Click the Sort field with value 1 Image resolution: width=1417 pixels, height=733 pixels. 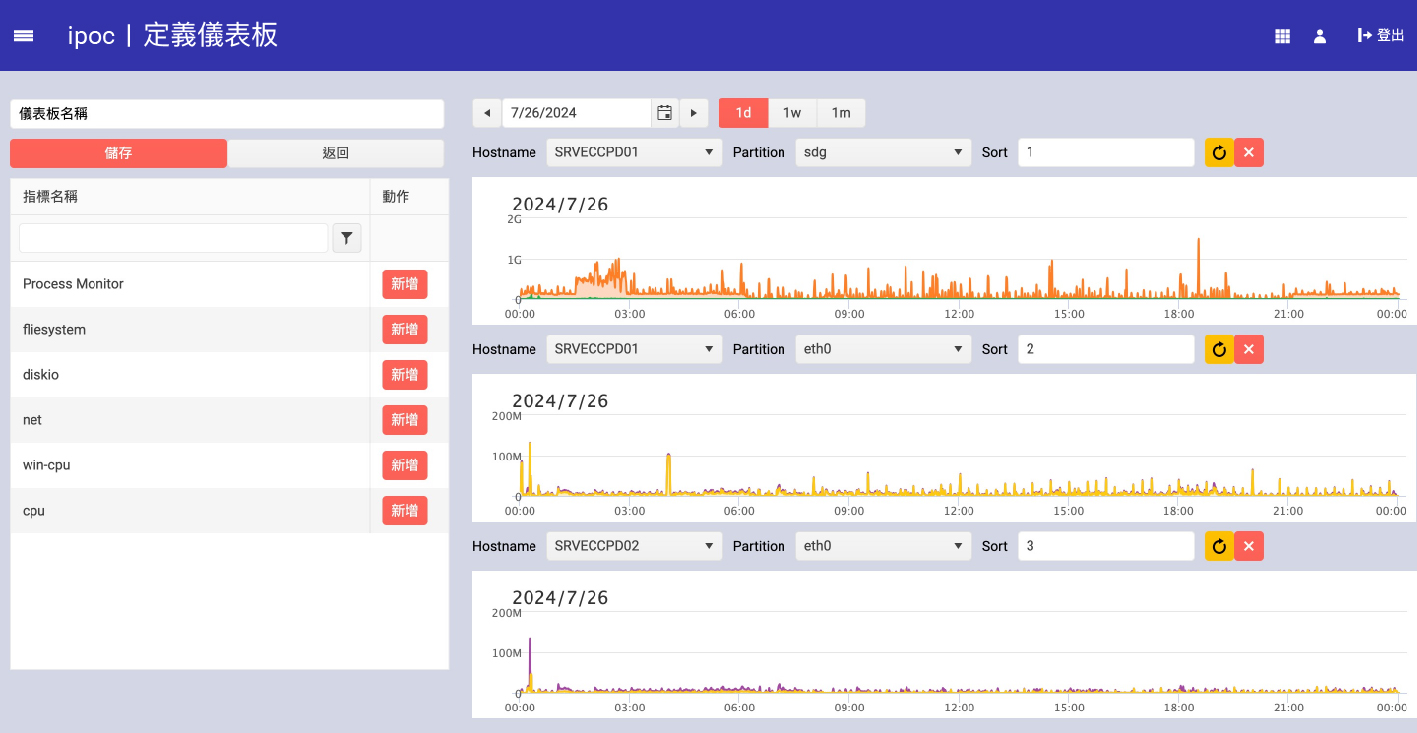[x=1106, y=152]
